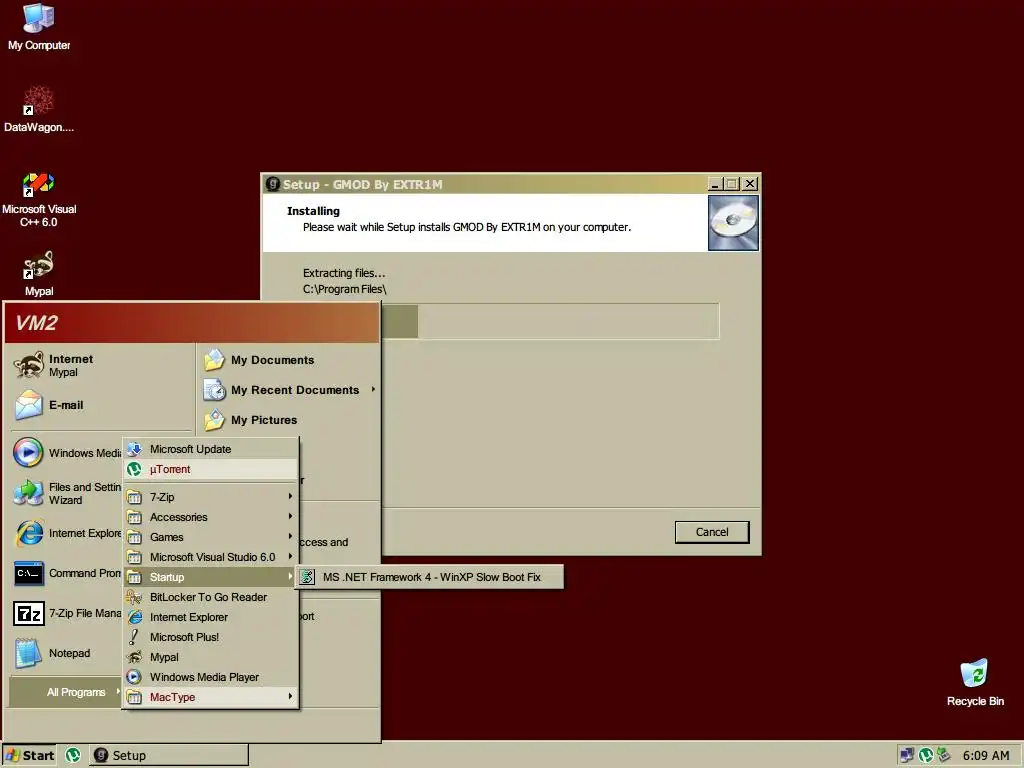The image size is (1024, 768).
Task: Expand the 7-Zip submenu arrow
Action: [x=290, y=496]
